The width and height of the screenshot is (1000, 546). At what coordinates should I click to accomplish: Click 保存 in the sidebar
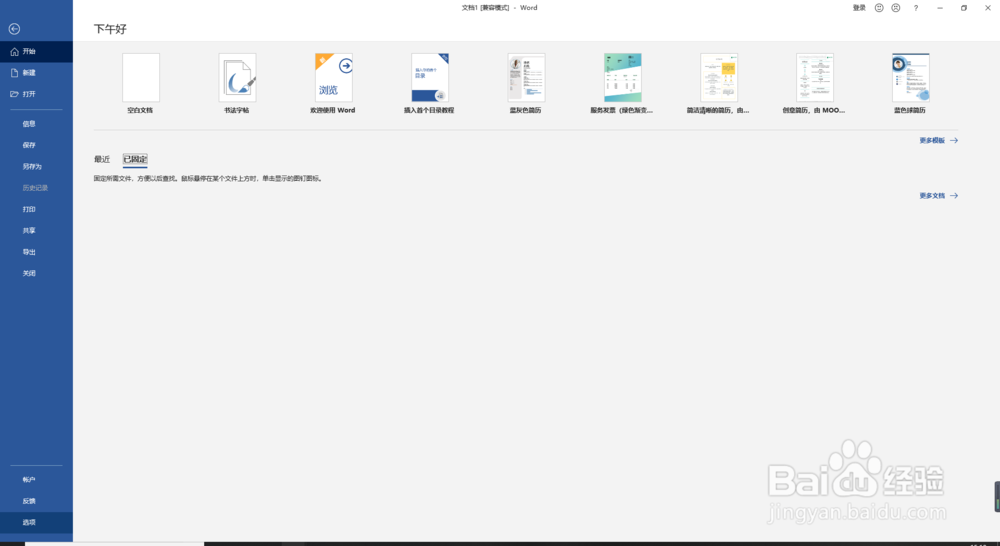36,145
